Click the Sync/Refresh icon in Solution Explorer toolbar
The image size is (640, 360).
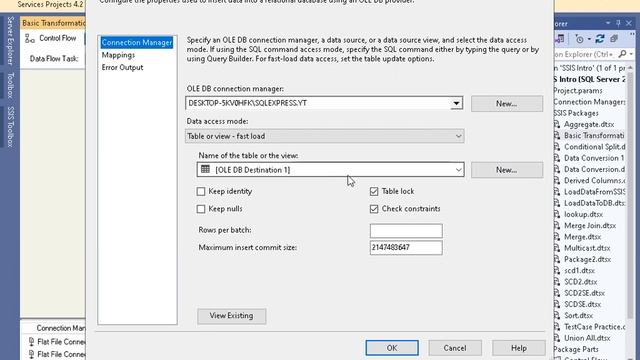coord(600,39)
